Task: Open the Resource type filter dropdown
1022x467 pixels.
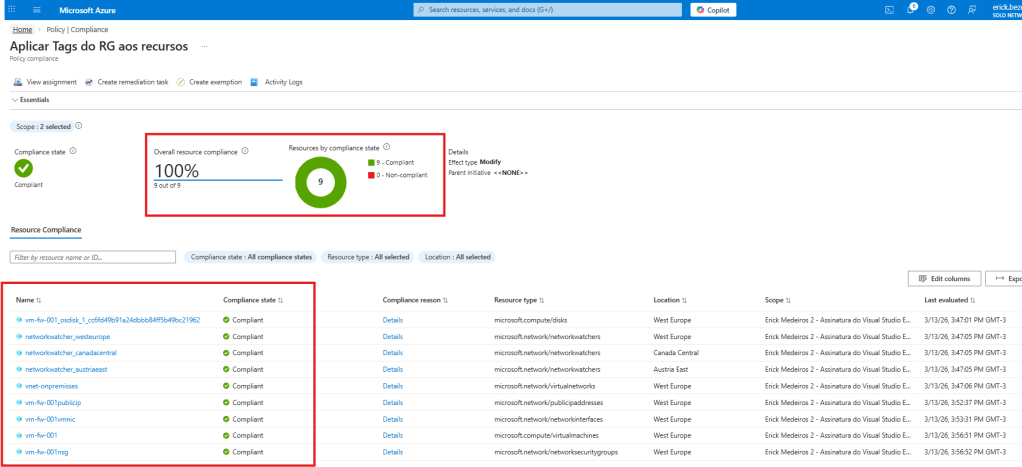Action: click(x=368, y=257)
